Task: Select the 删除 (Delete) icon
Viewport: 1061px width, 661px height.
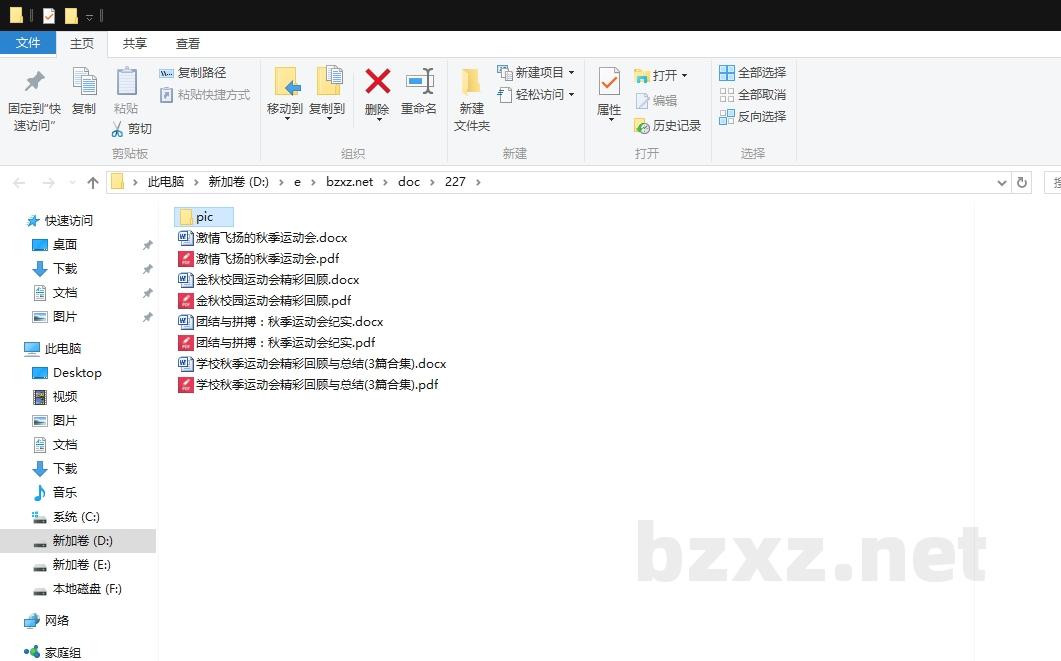Action: click(x=376, y=95)
